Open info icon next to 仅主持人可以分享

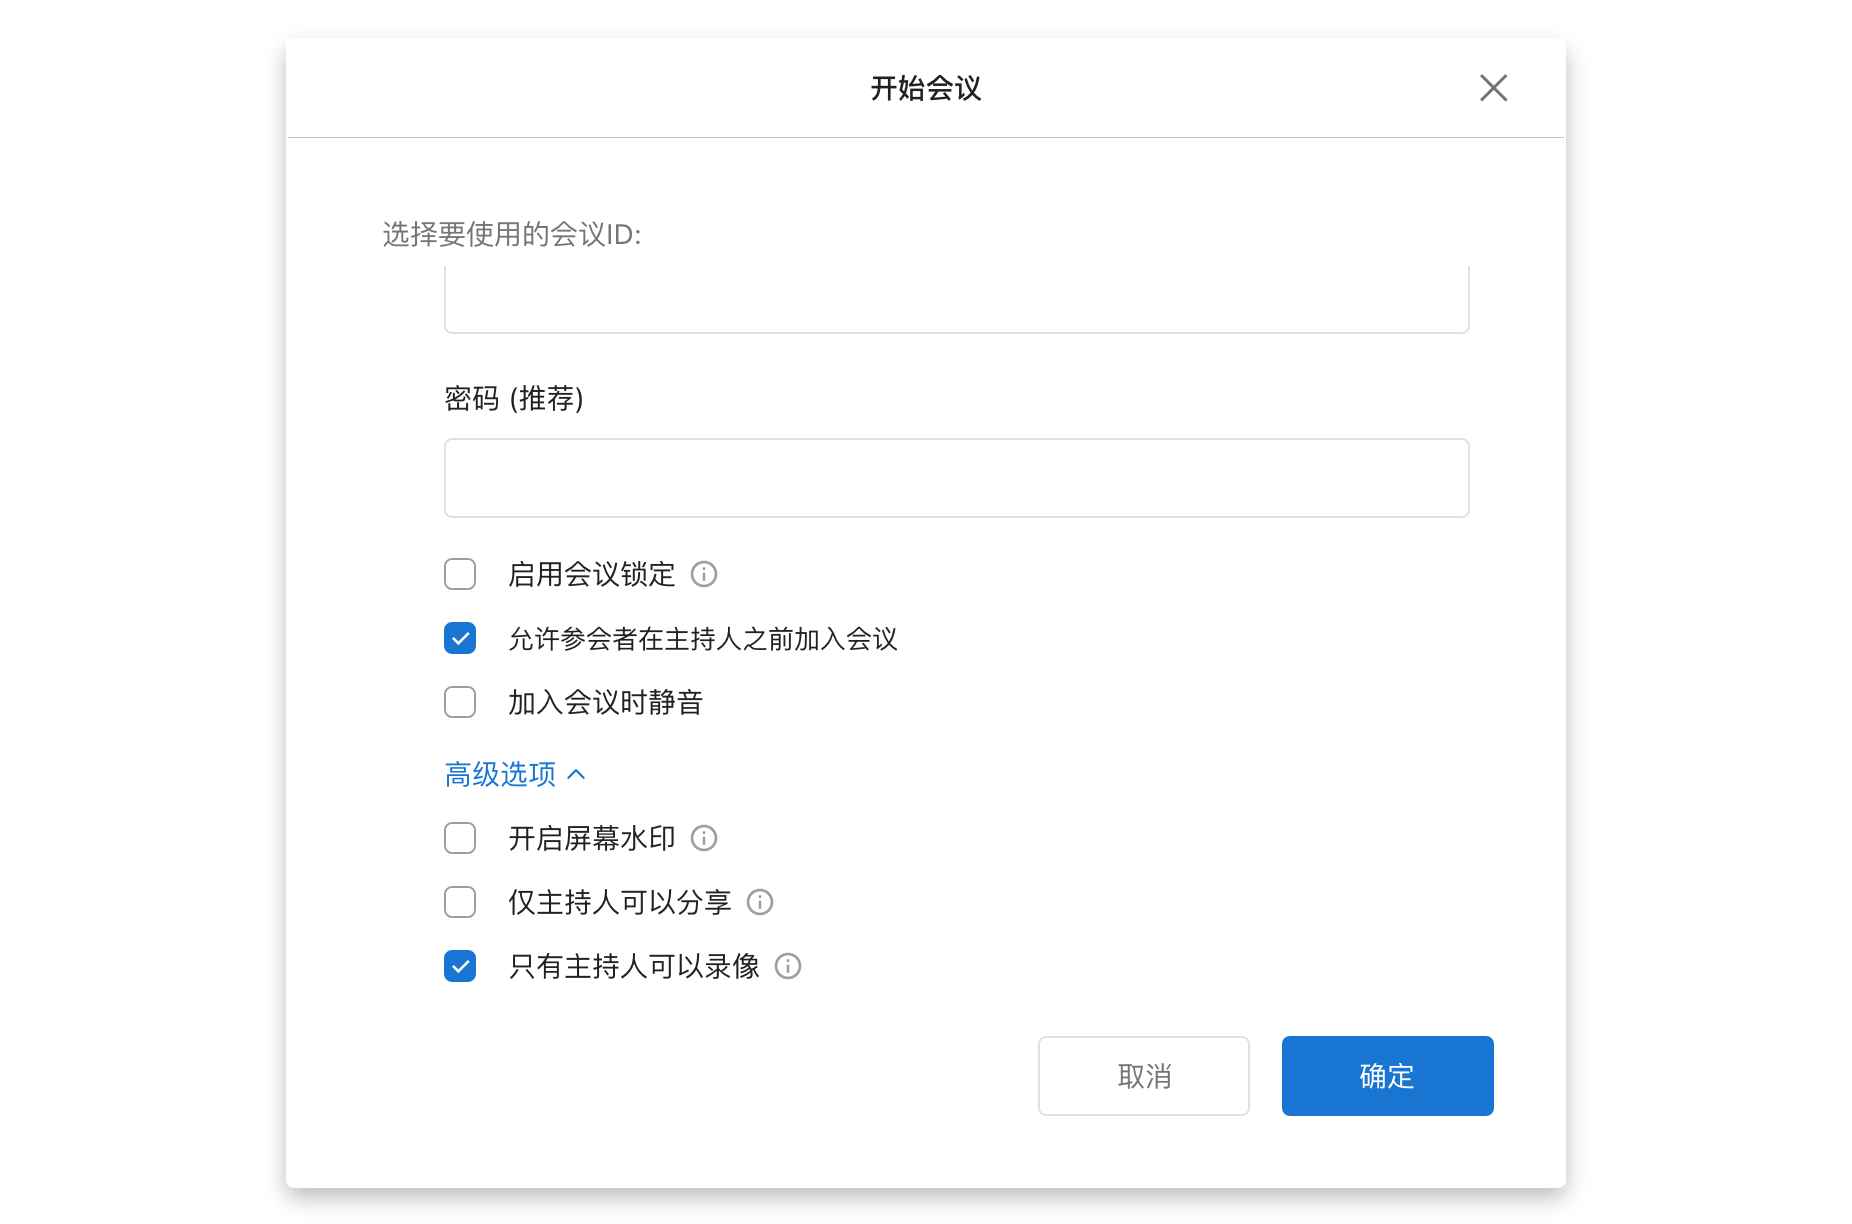761,903
